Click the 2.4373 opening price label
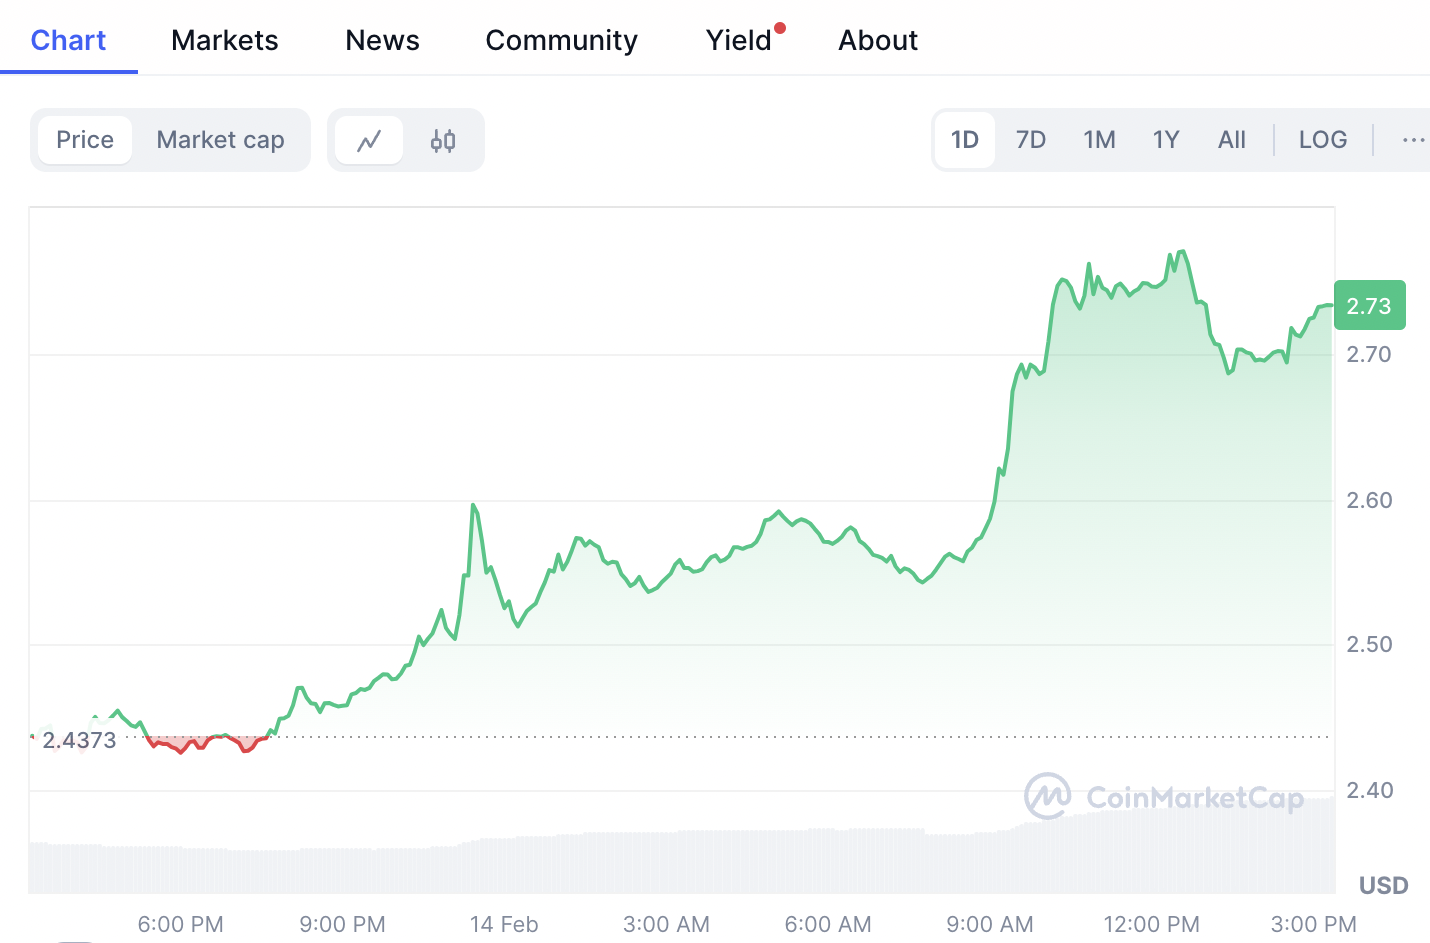1430x943 pixels. (79, 741)
